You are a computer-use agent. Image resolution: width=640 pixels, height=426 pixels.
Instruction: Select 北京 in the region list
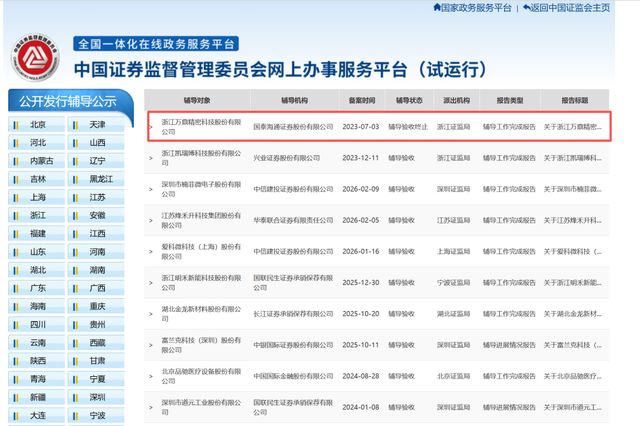click(x=36, y=124)
